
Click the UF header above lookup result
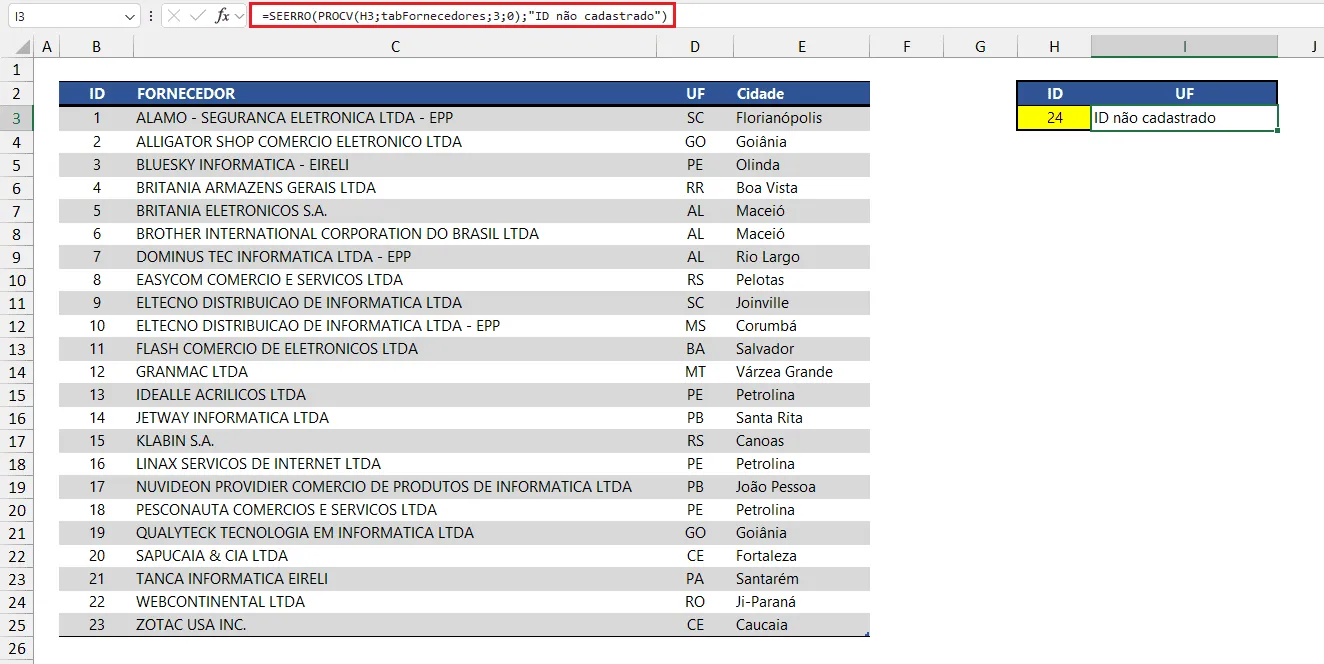coord(1184,94)
